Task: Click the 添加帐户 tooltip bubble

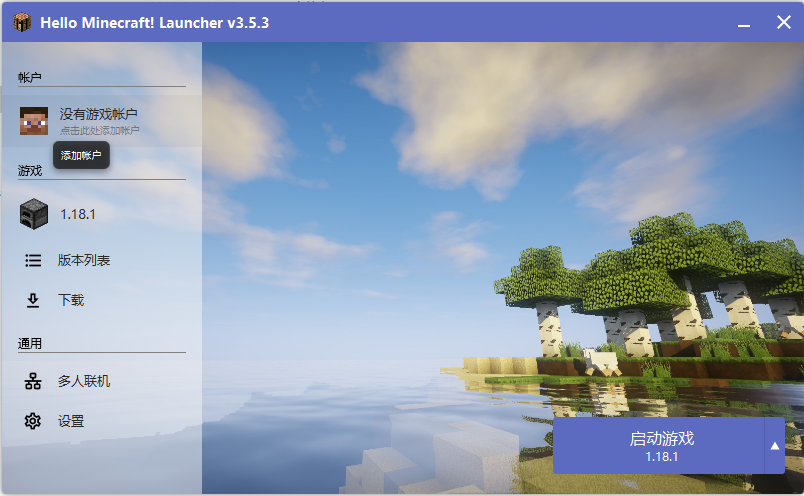Action: coord(81,155)
